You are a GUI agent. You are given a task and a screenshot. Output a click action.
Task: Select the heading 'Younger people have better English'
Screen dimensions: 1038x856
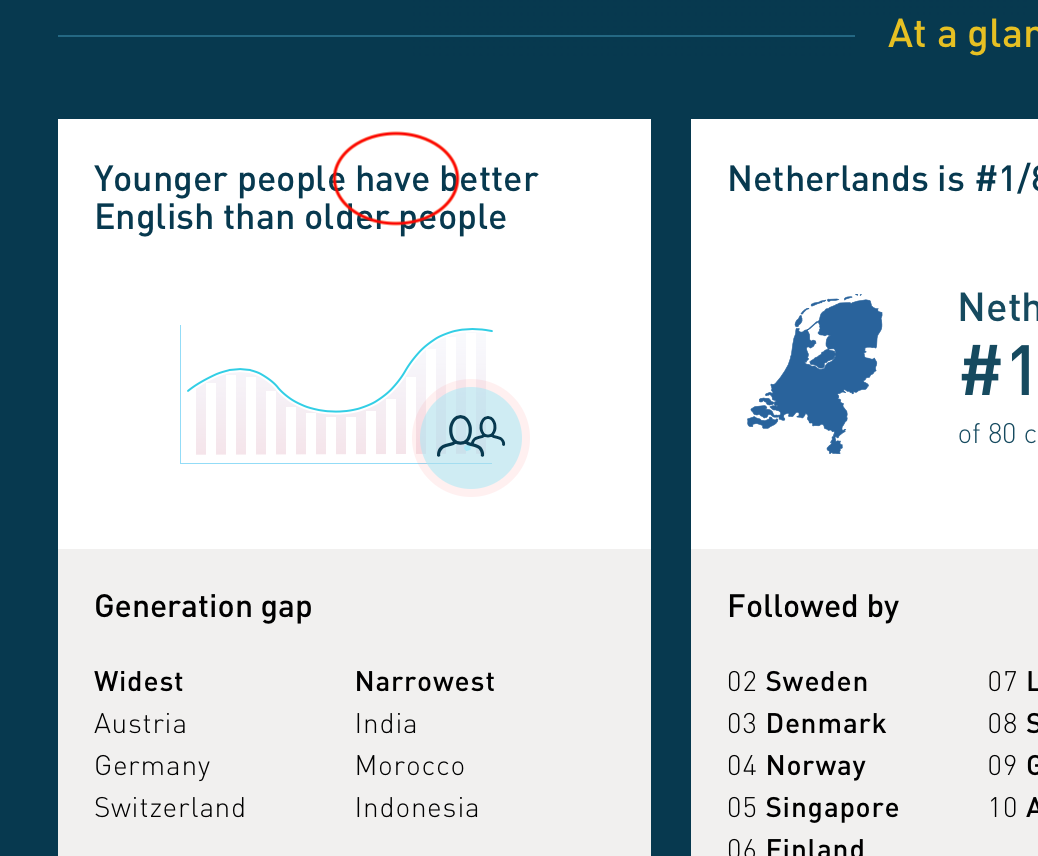(x=316, y=198)
